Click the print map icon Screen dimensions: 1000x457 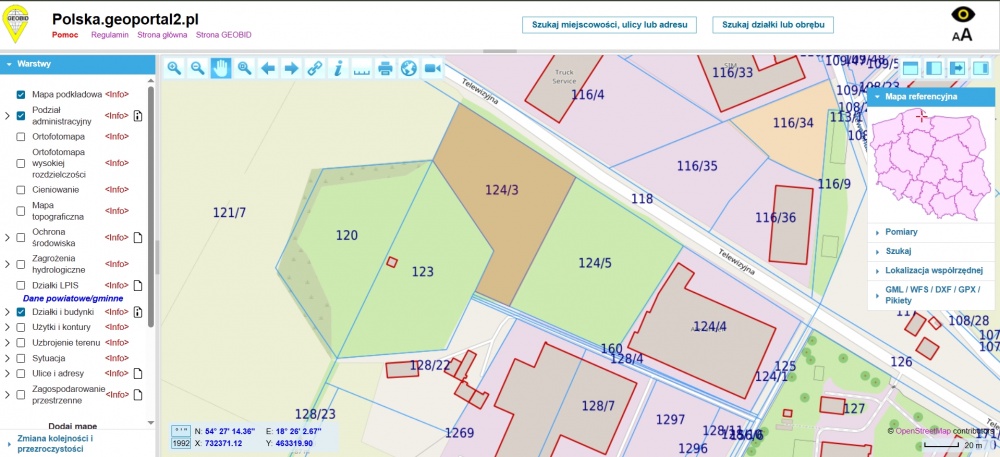coord(385,68)
